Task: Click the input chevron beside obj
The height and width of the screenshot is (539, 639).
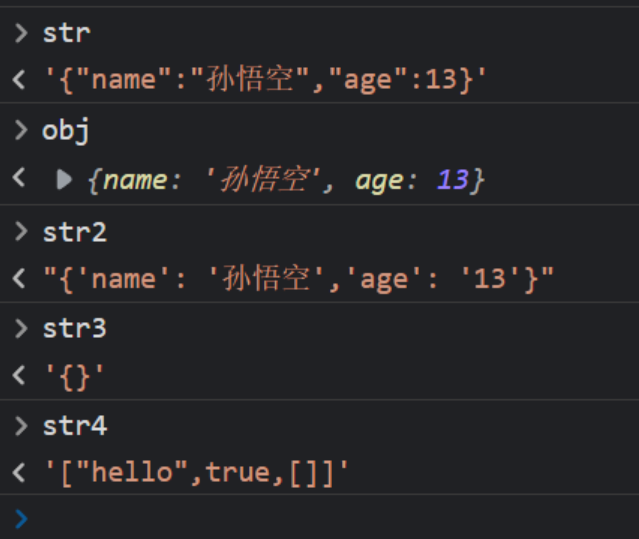Action: coord(21,131)
